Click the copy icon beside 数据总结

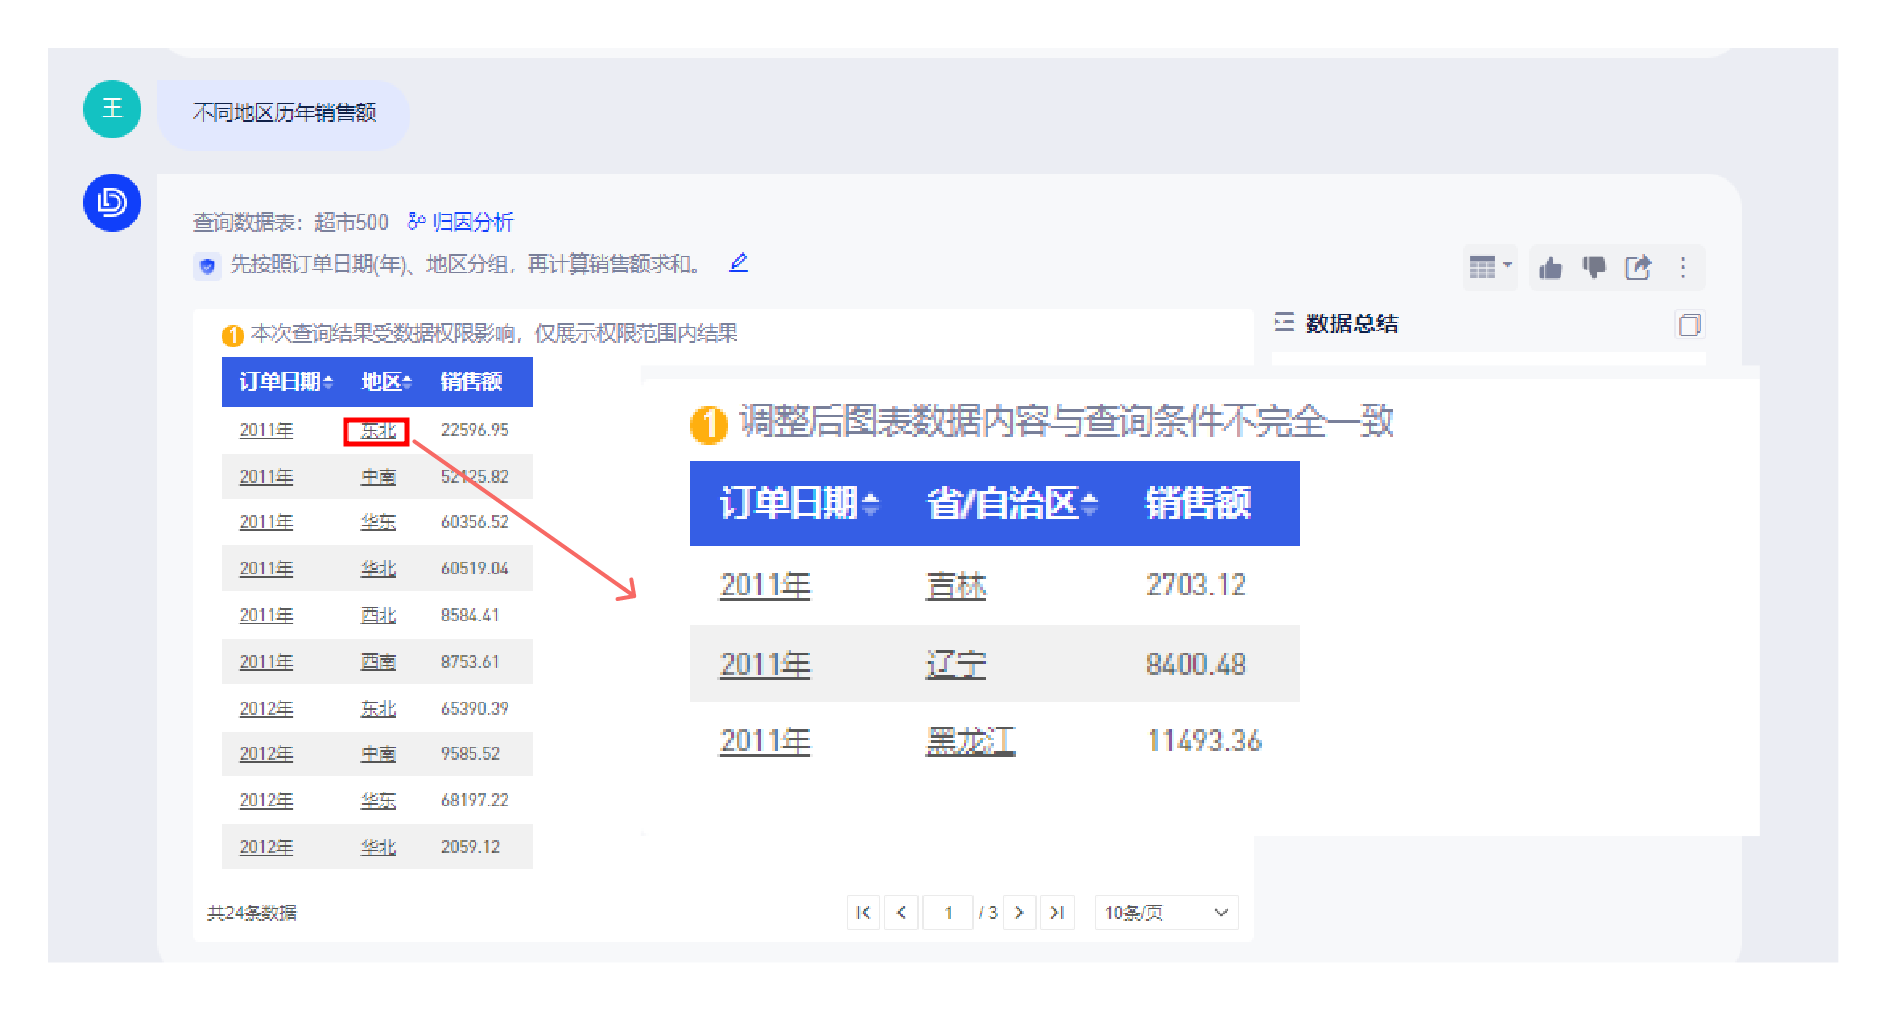[1689, 325]
